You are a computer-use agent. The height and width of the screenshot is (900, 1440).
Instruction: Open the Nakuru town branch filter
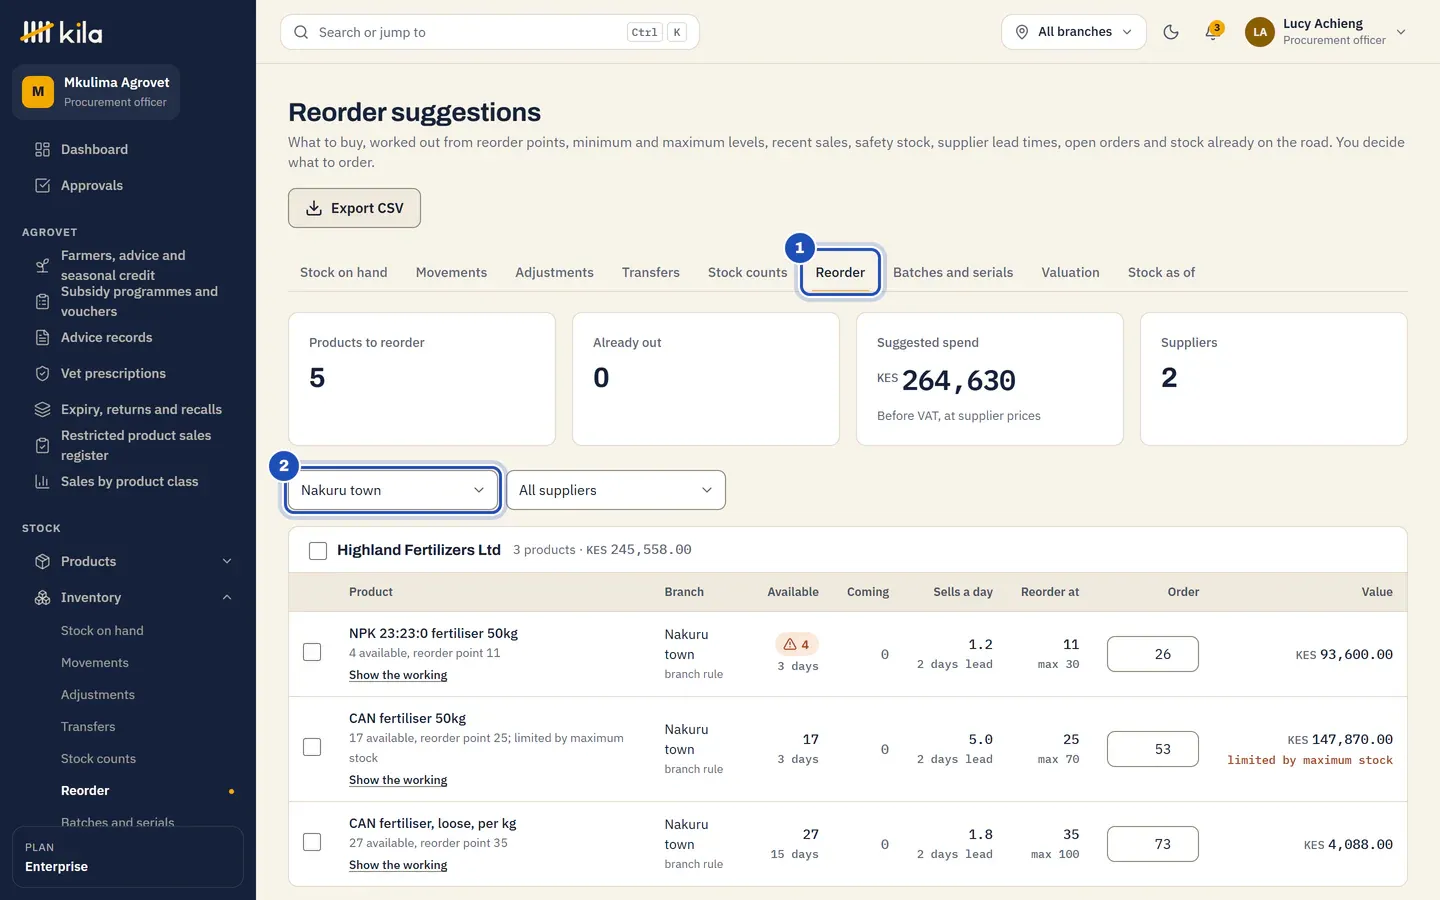click(x=392, y=490)
